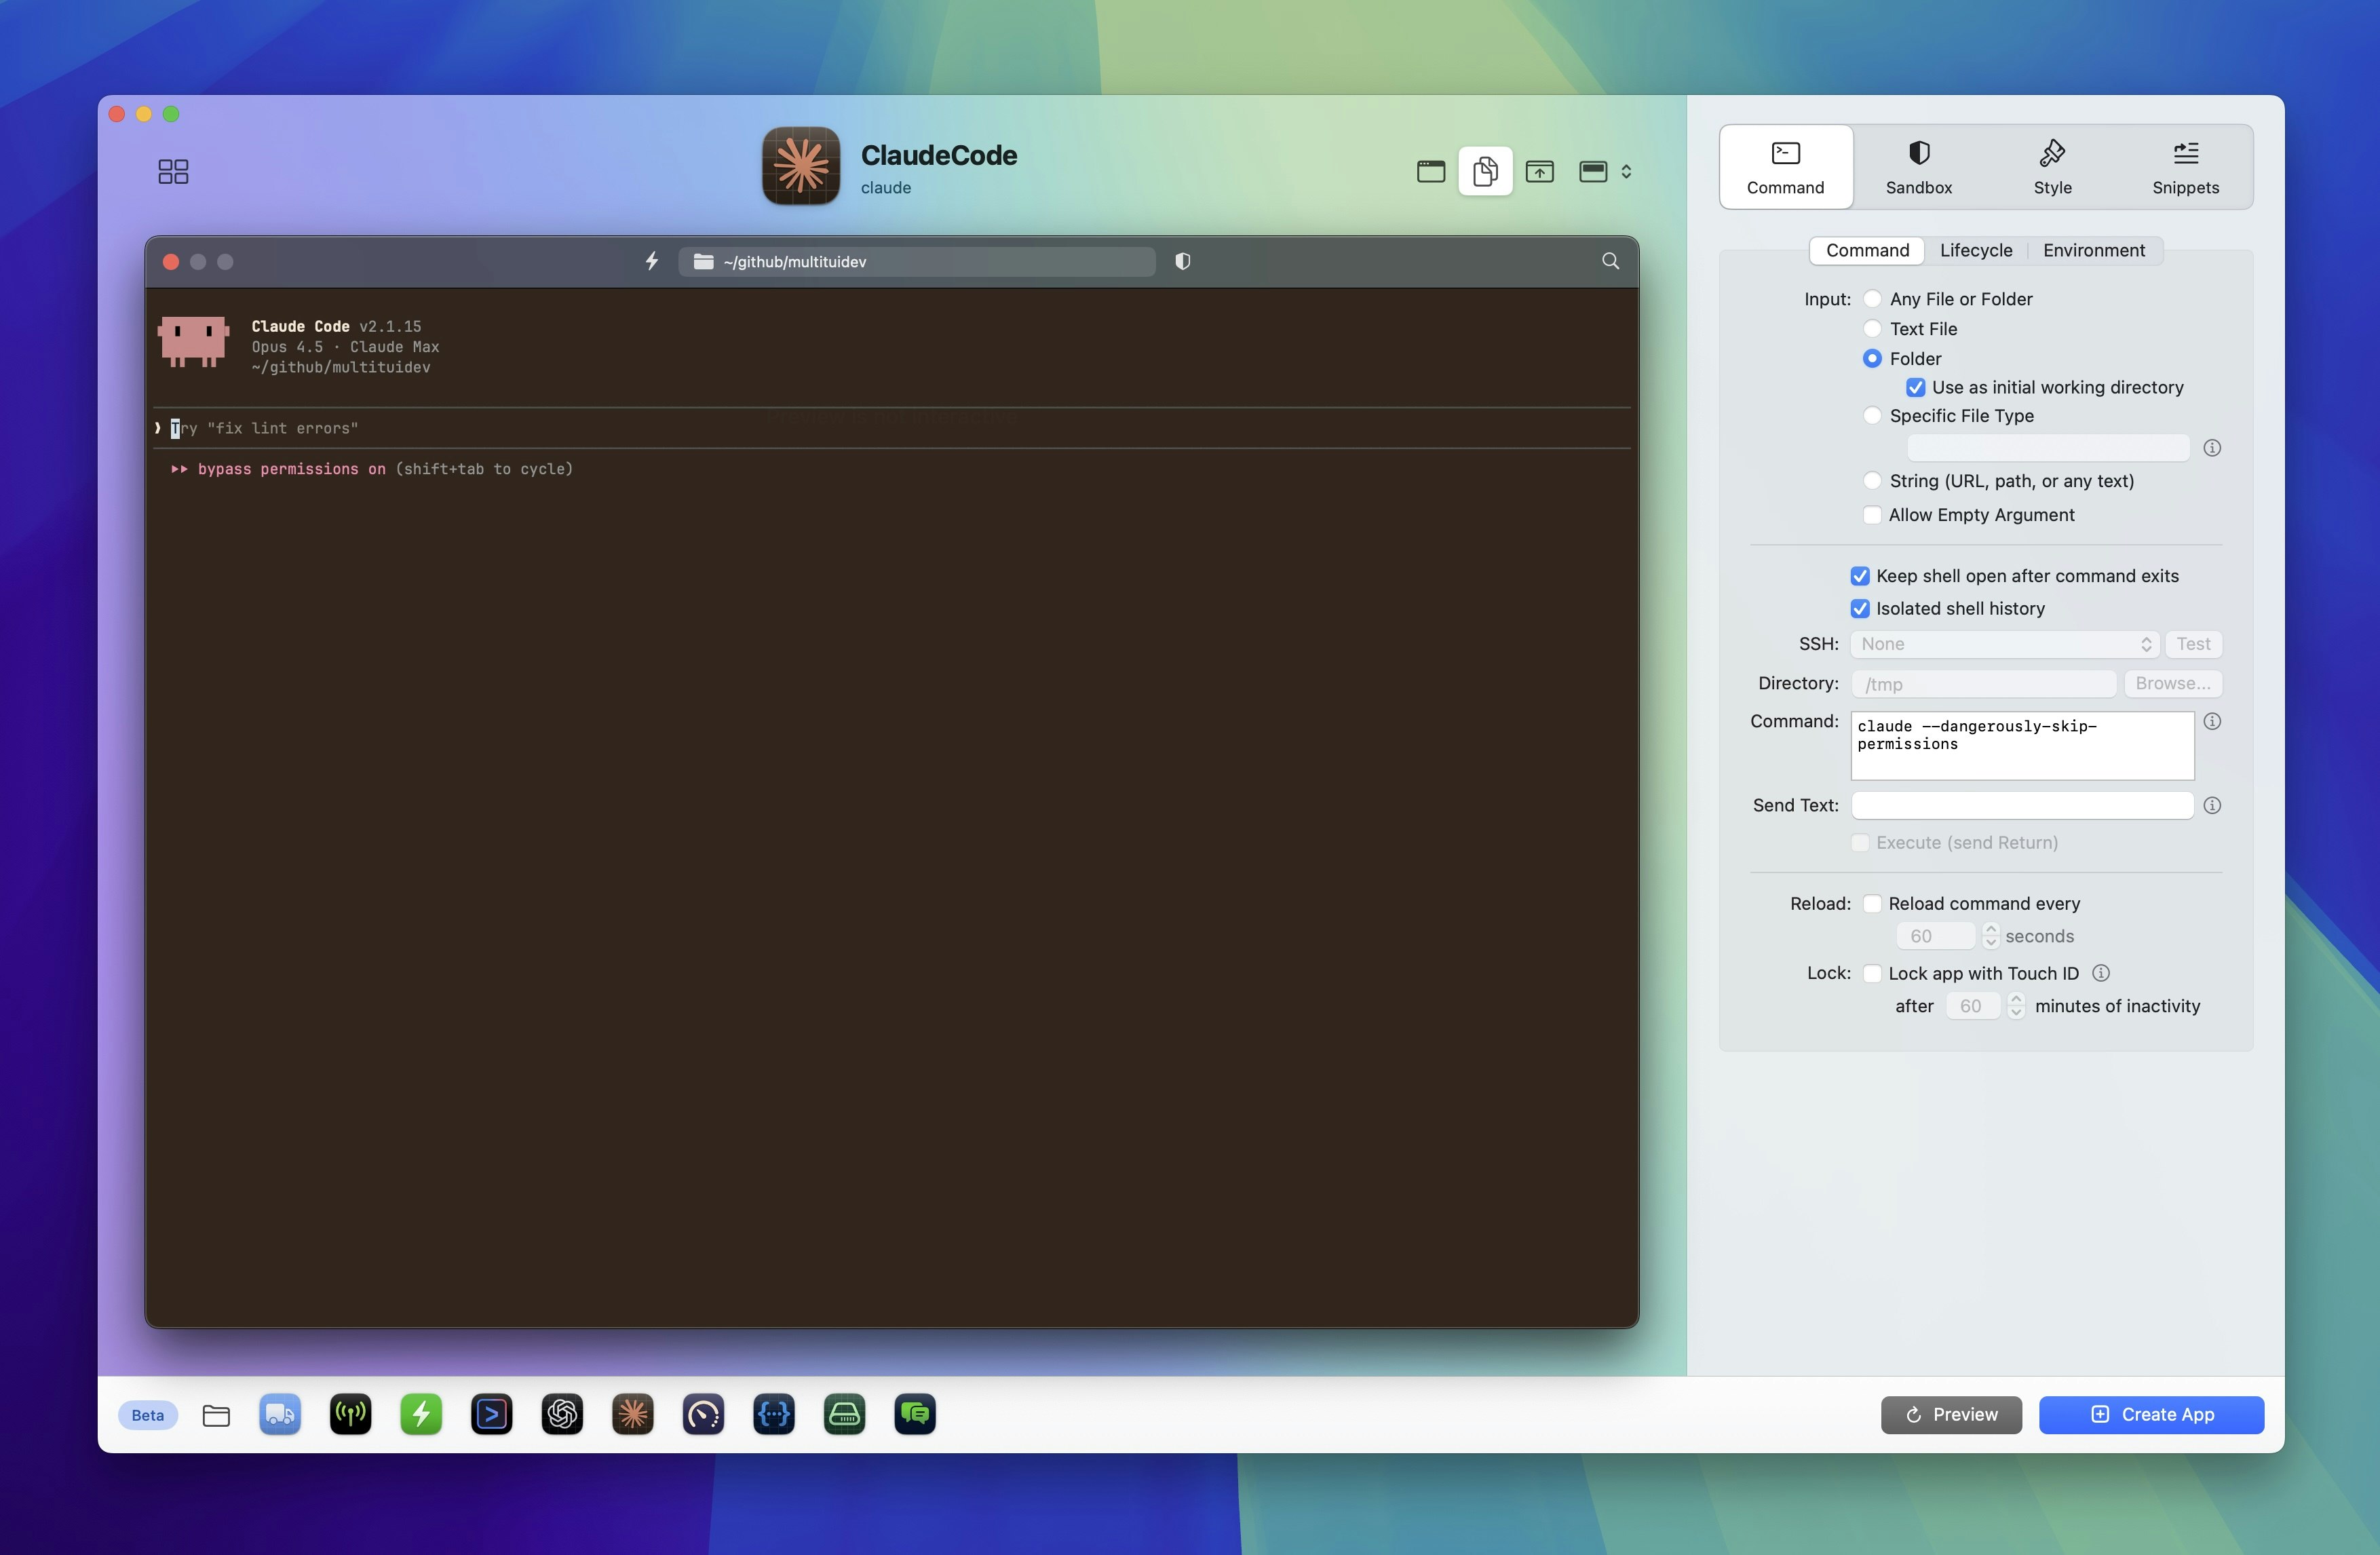Open the Style panel
Image resolution: width=2380 pixels, height=1555 pixels.
[2052, 166]
